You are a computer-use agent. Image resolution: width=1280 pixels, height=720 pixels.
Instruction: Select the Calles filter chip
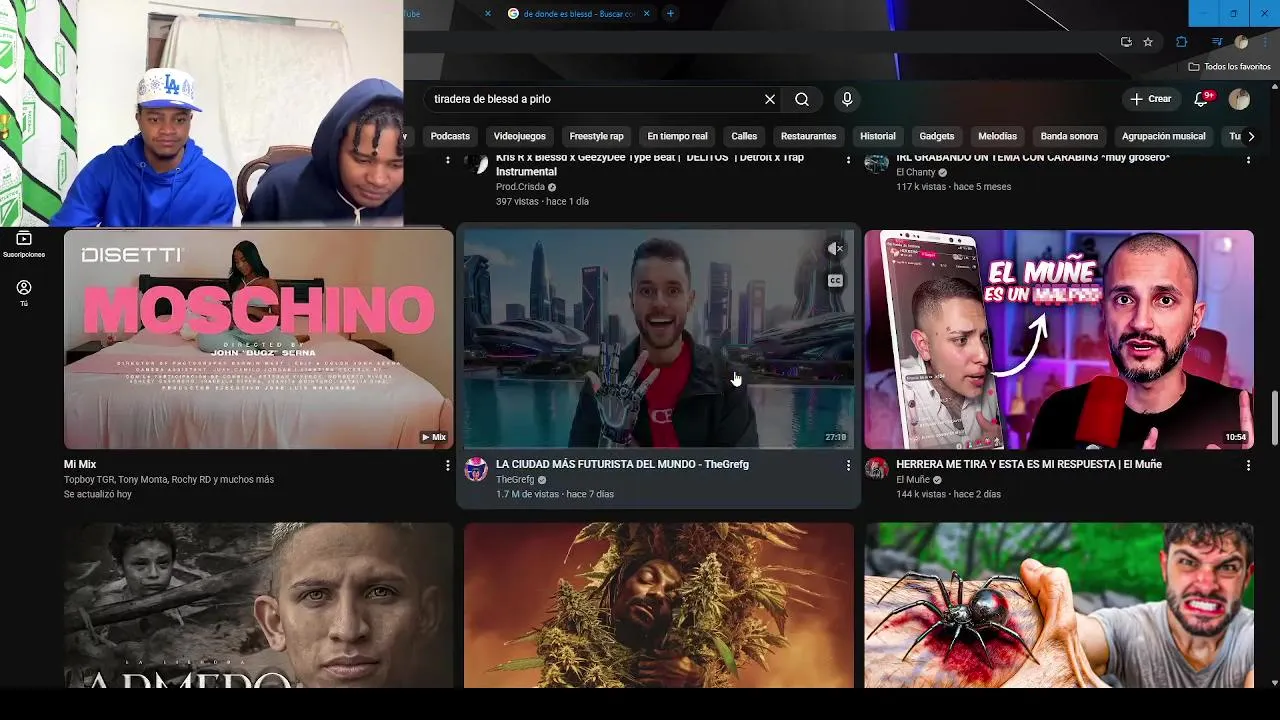coord(744,136)
